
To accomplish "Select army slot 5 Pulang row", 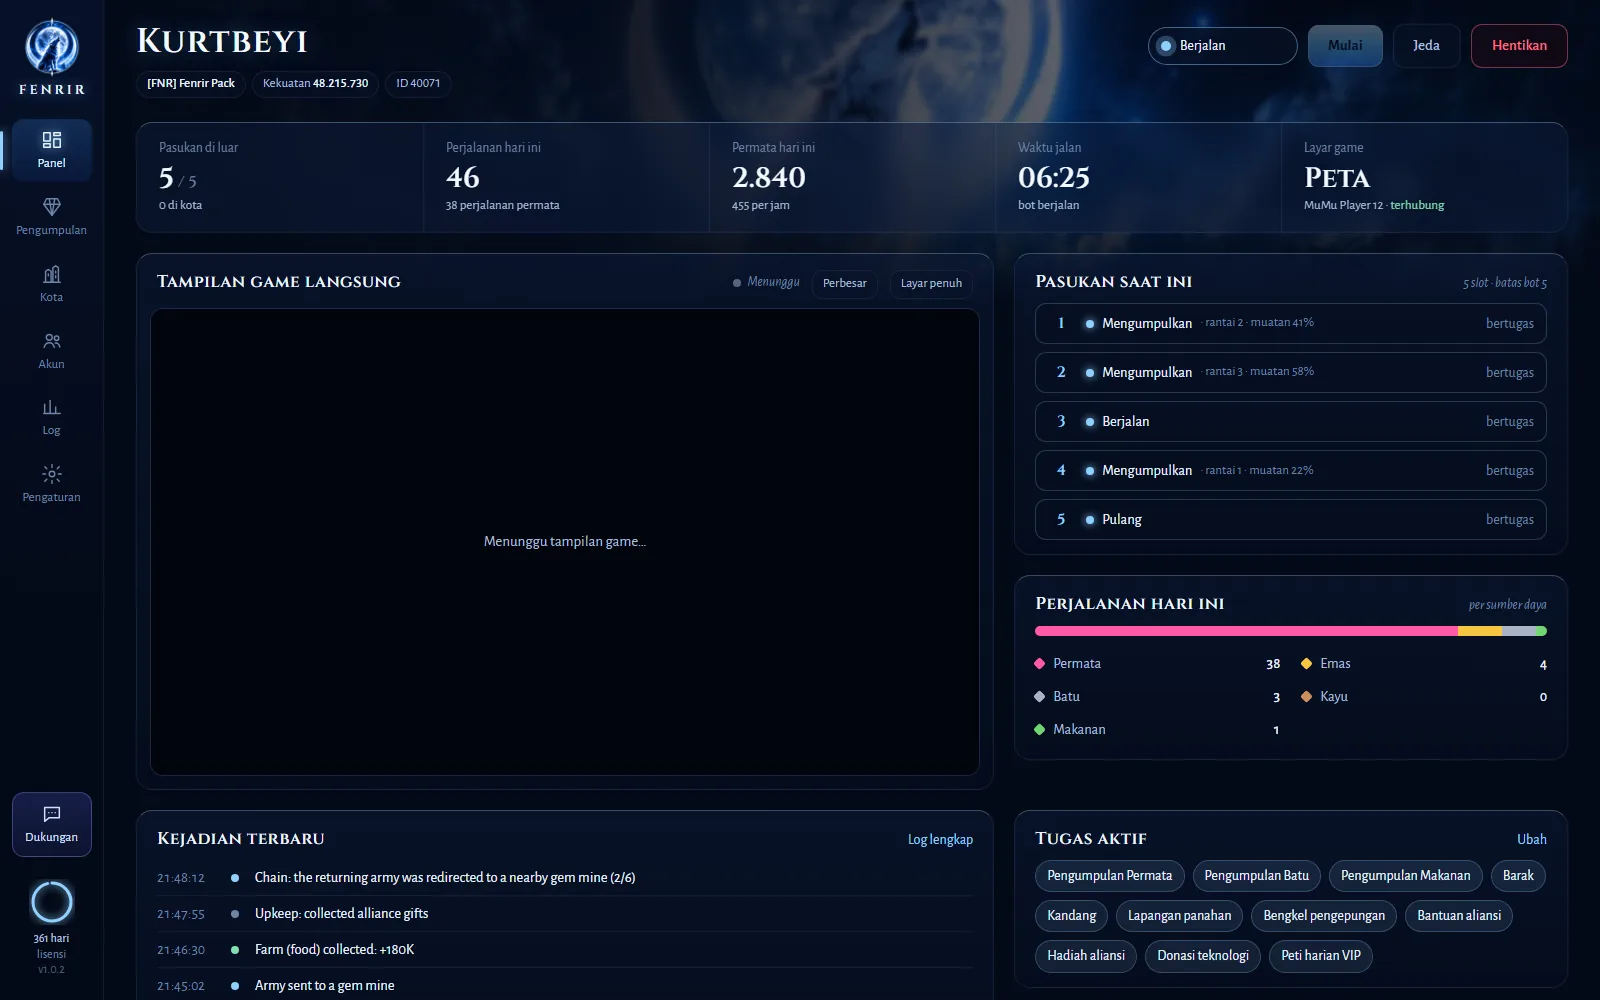I will click(x=1291, y=520).
